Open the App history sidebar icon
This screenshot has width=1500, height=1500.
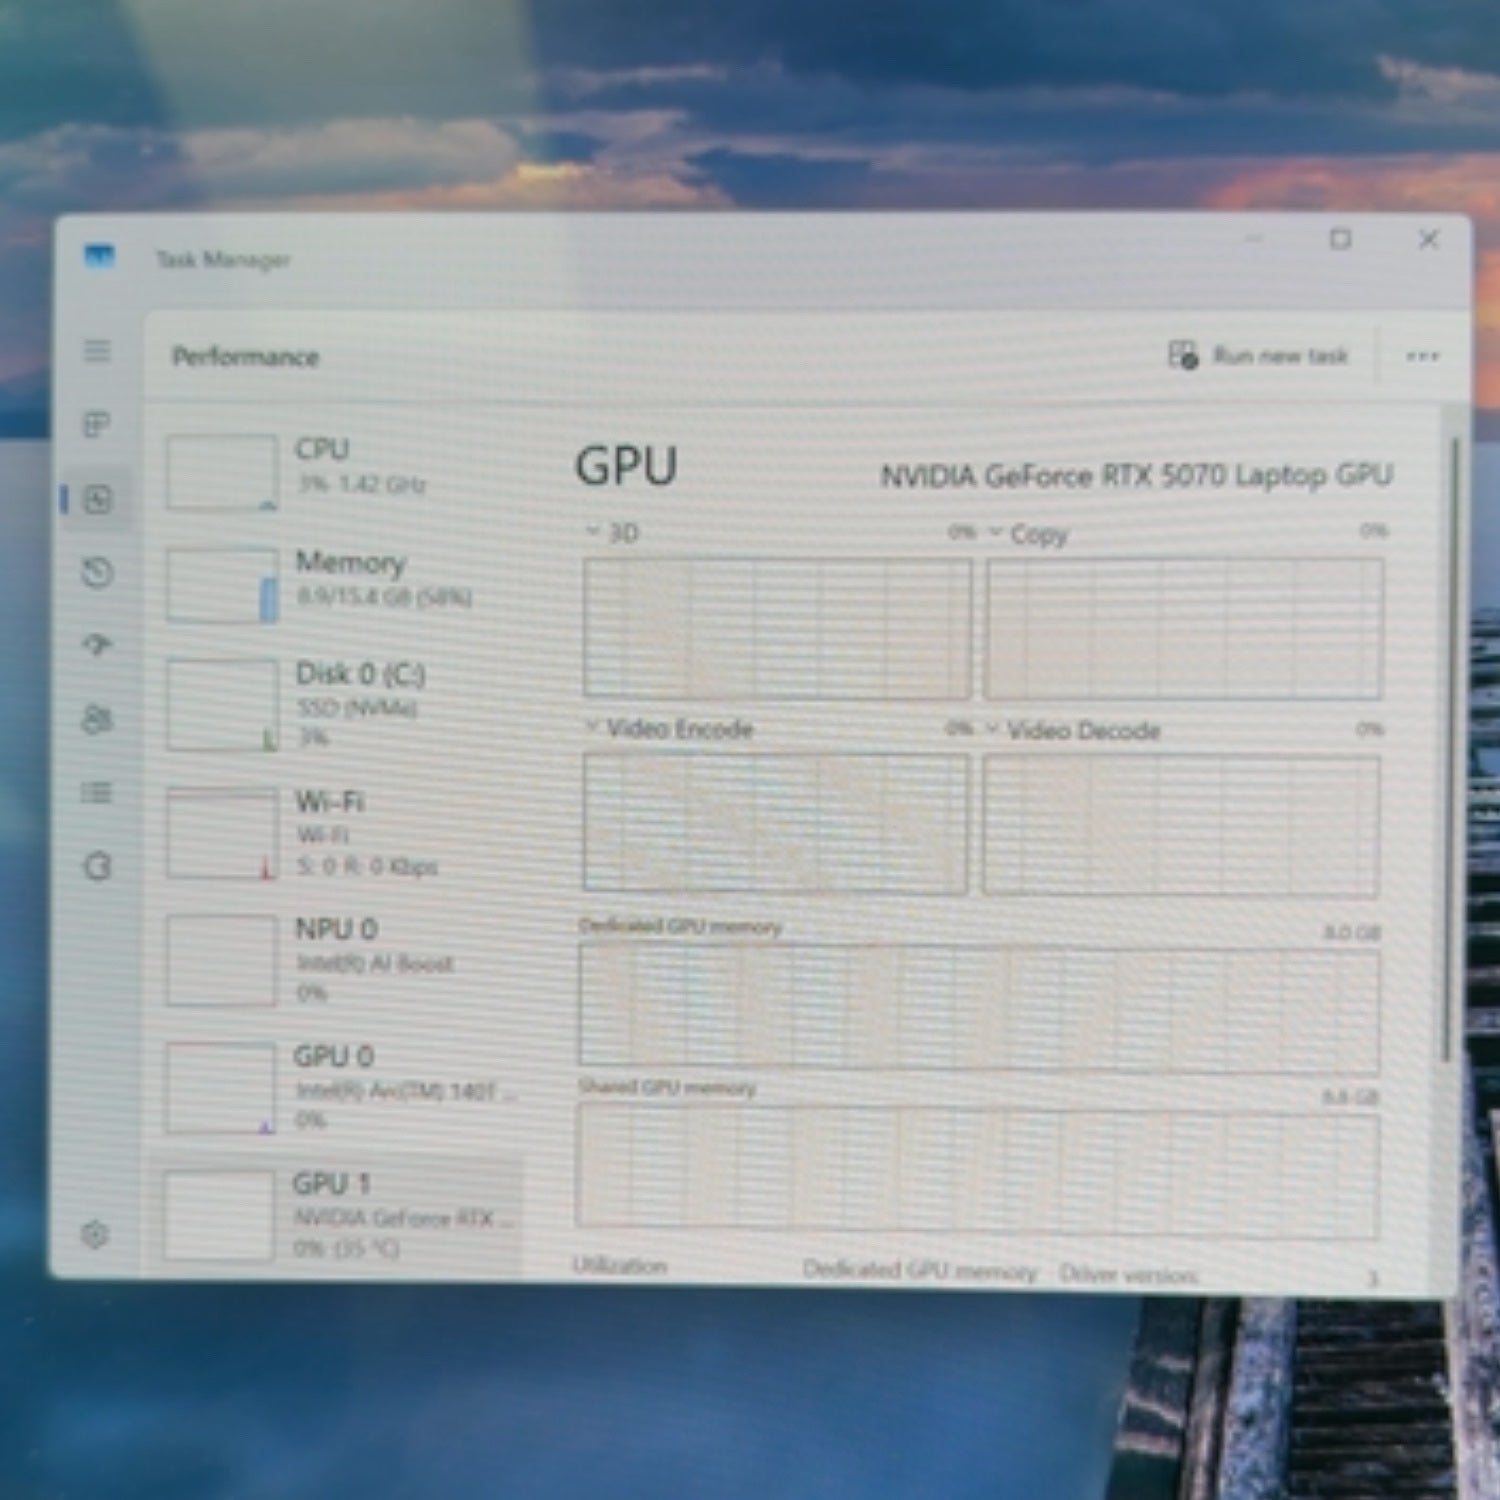tap(97, 572)
